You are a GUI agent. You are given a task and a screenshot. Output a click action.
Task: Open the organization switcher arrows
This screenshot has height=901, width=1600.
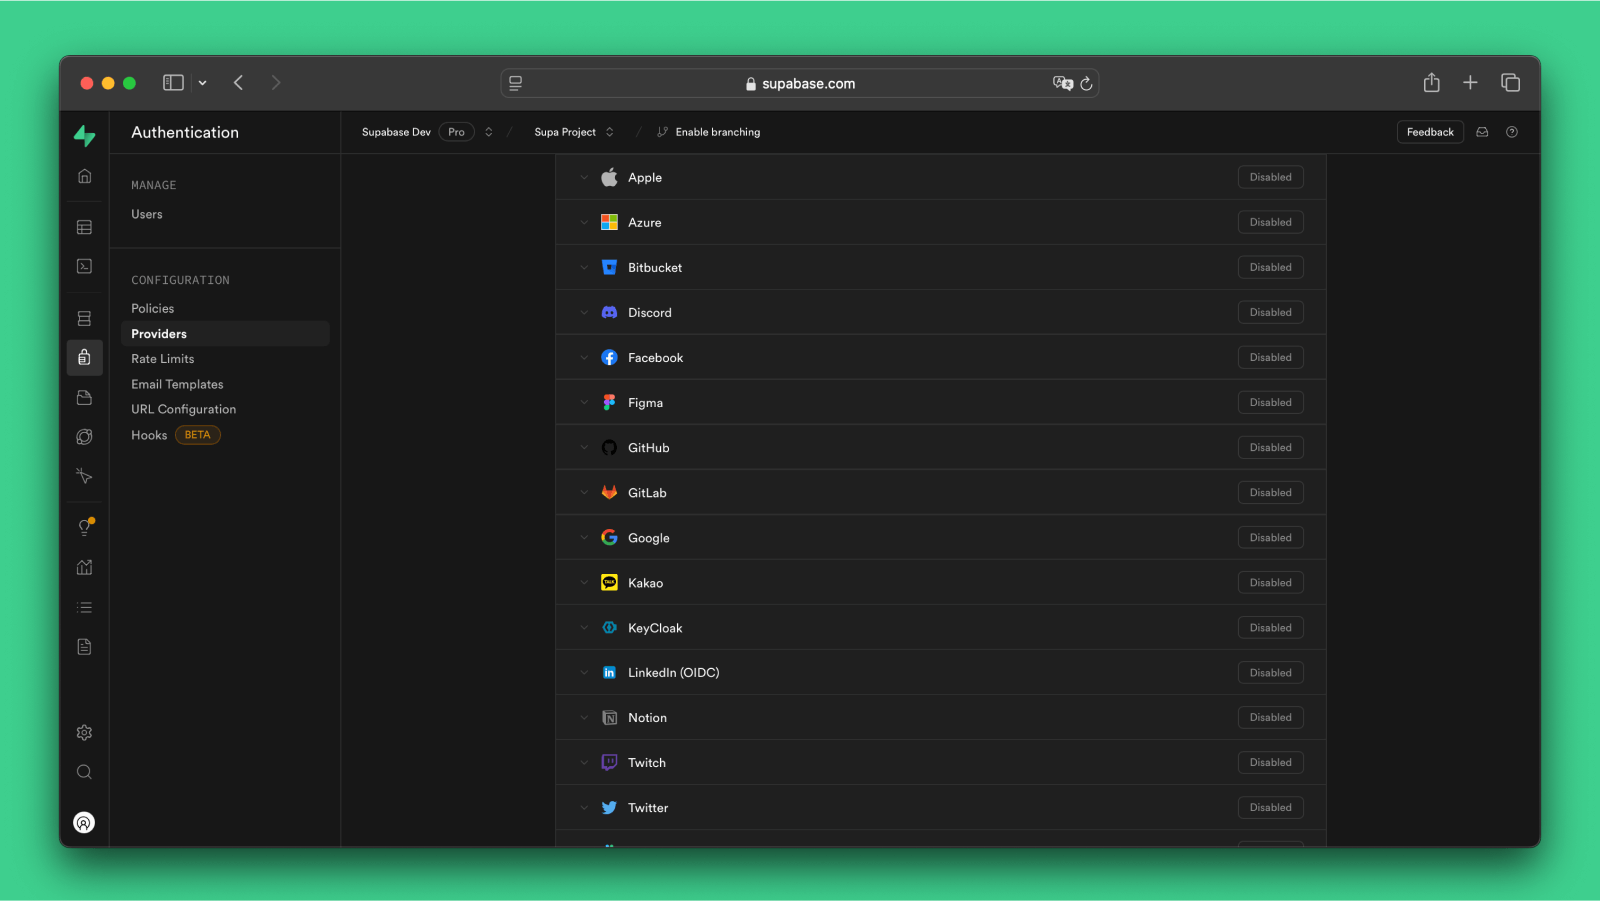point(489,132)
